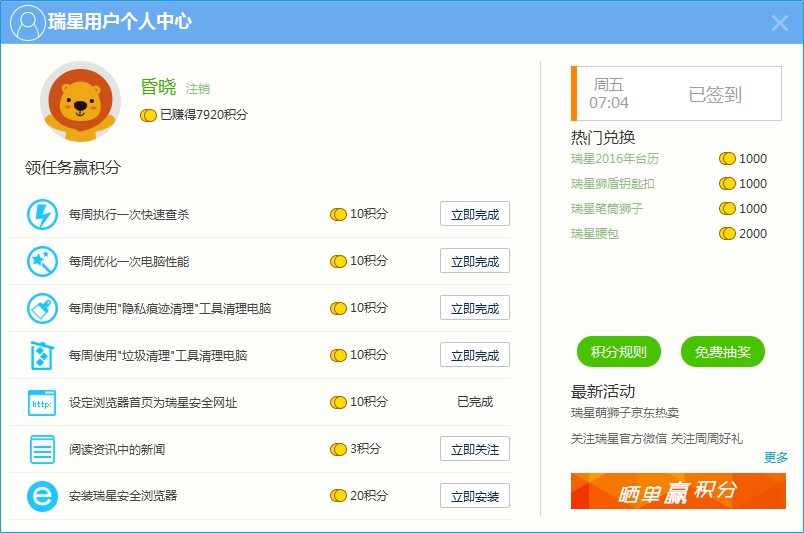Click the privacy trace cleaning brush icon
This screenshot has height=533, width=804.
tap(42, 308)
